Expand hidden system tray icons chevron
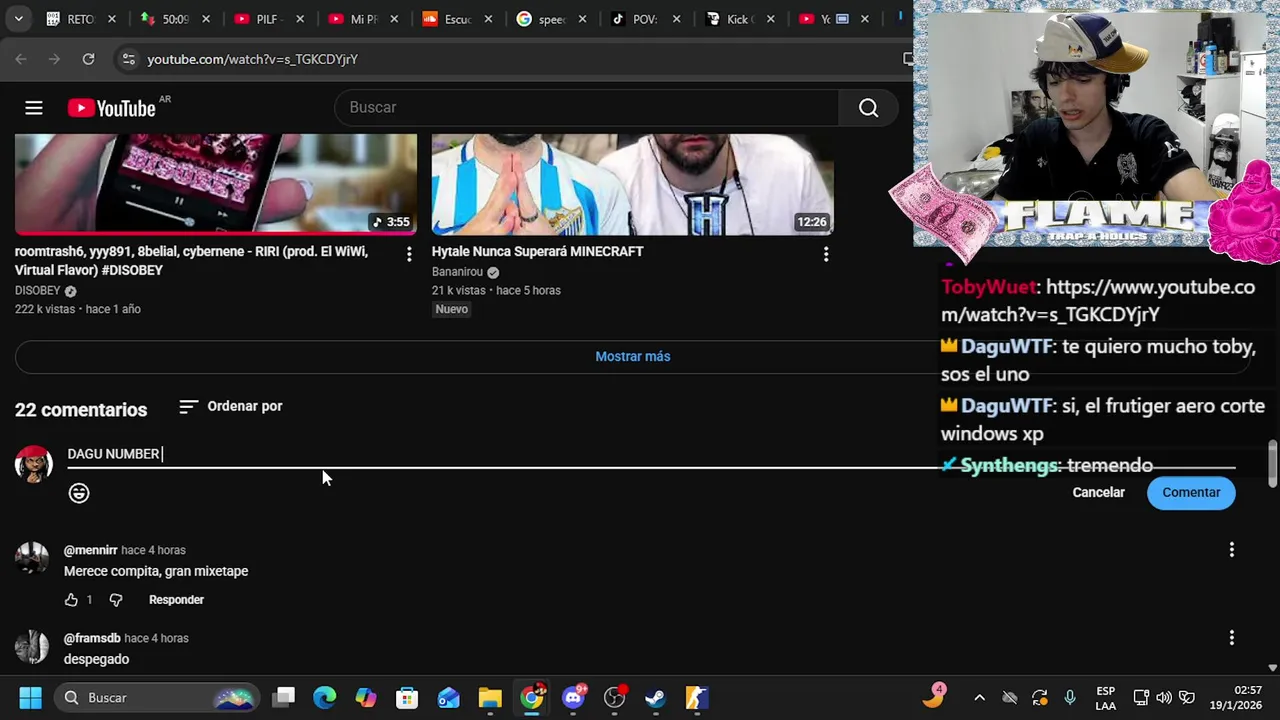 click(x=979, y=698)
